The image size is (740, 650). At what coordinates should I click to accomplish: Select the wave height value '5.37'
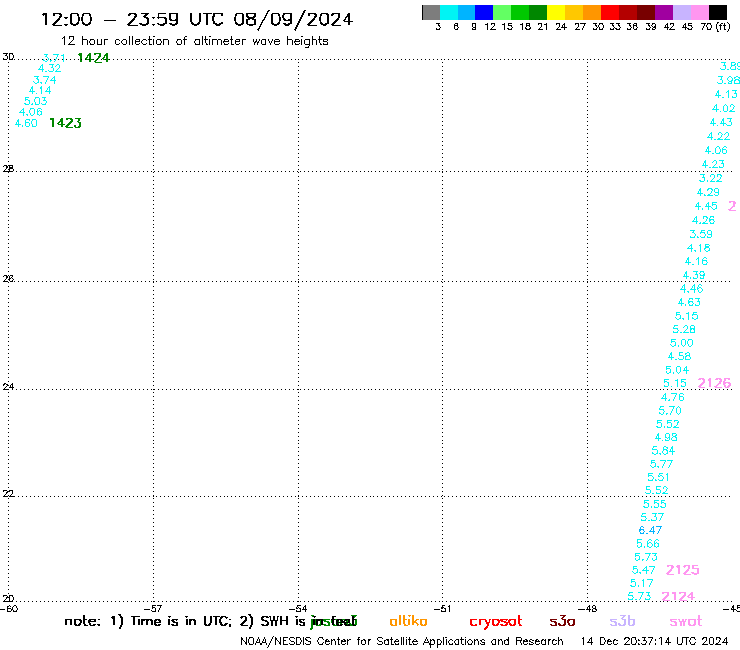tap(652, 517)
